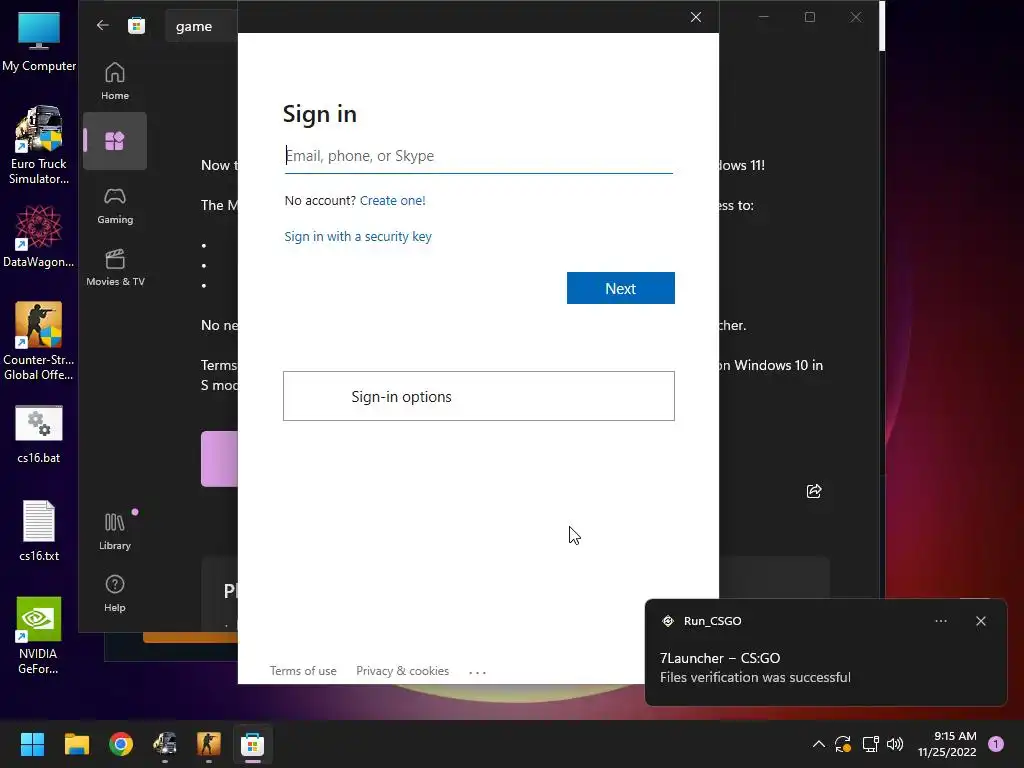Click the share icon in Store page
This screenshot has width=1024, height=768.
click(x=814, y=491)
